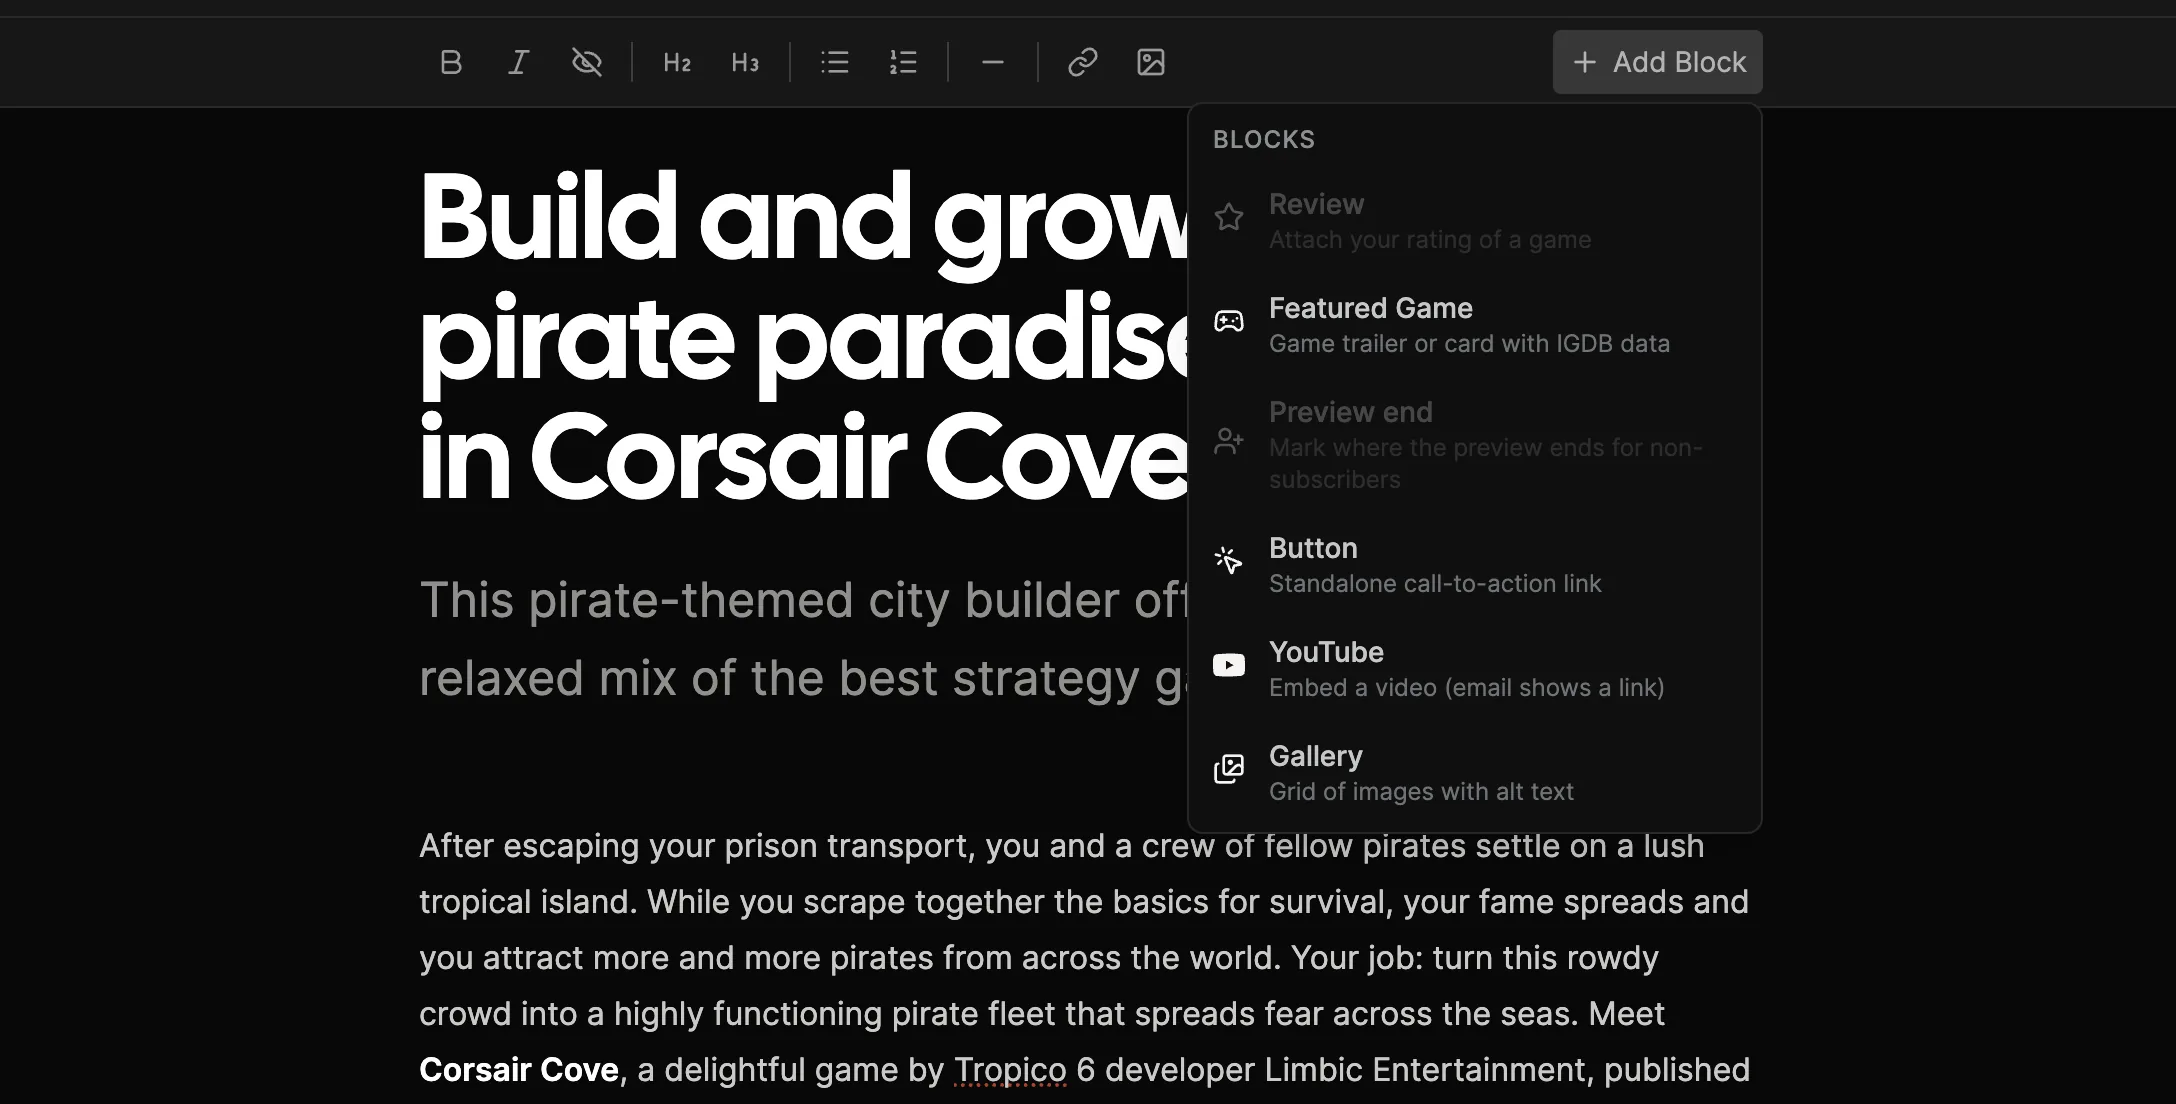This screenshot has height=1104, width=2176.
Task: Pick the Preview end block
Action: coord(1474,445)
